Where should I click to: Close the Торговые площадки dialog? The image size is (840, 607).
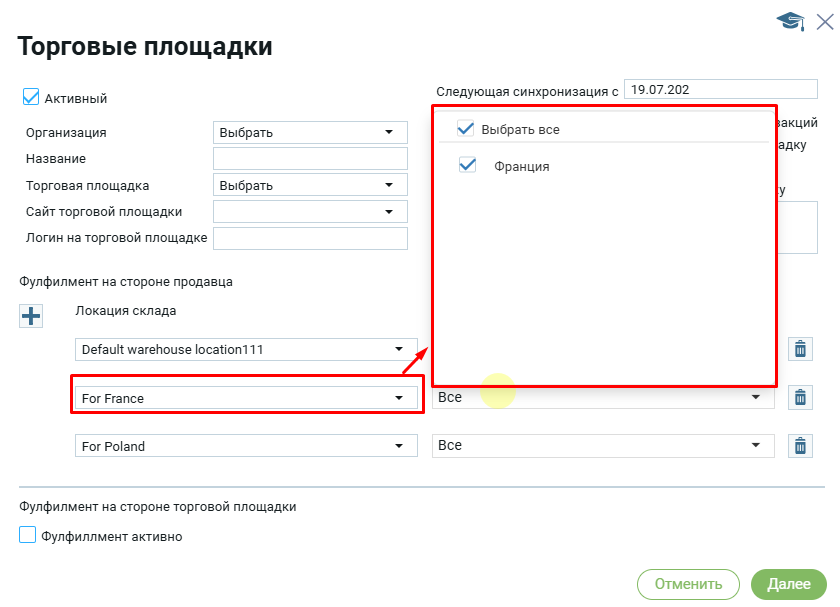click(826, 21)
